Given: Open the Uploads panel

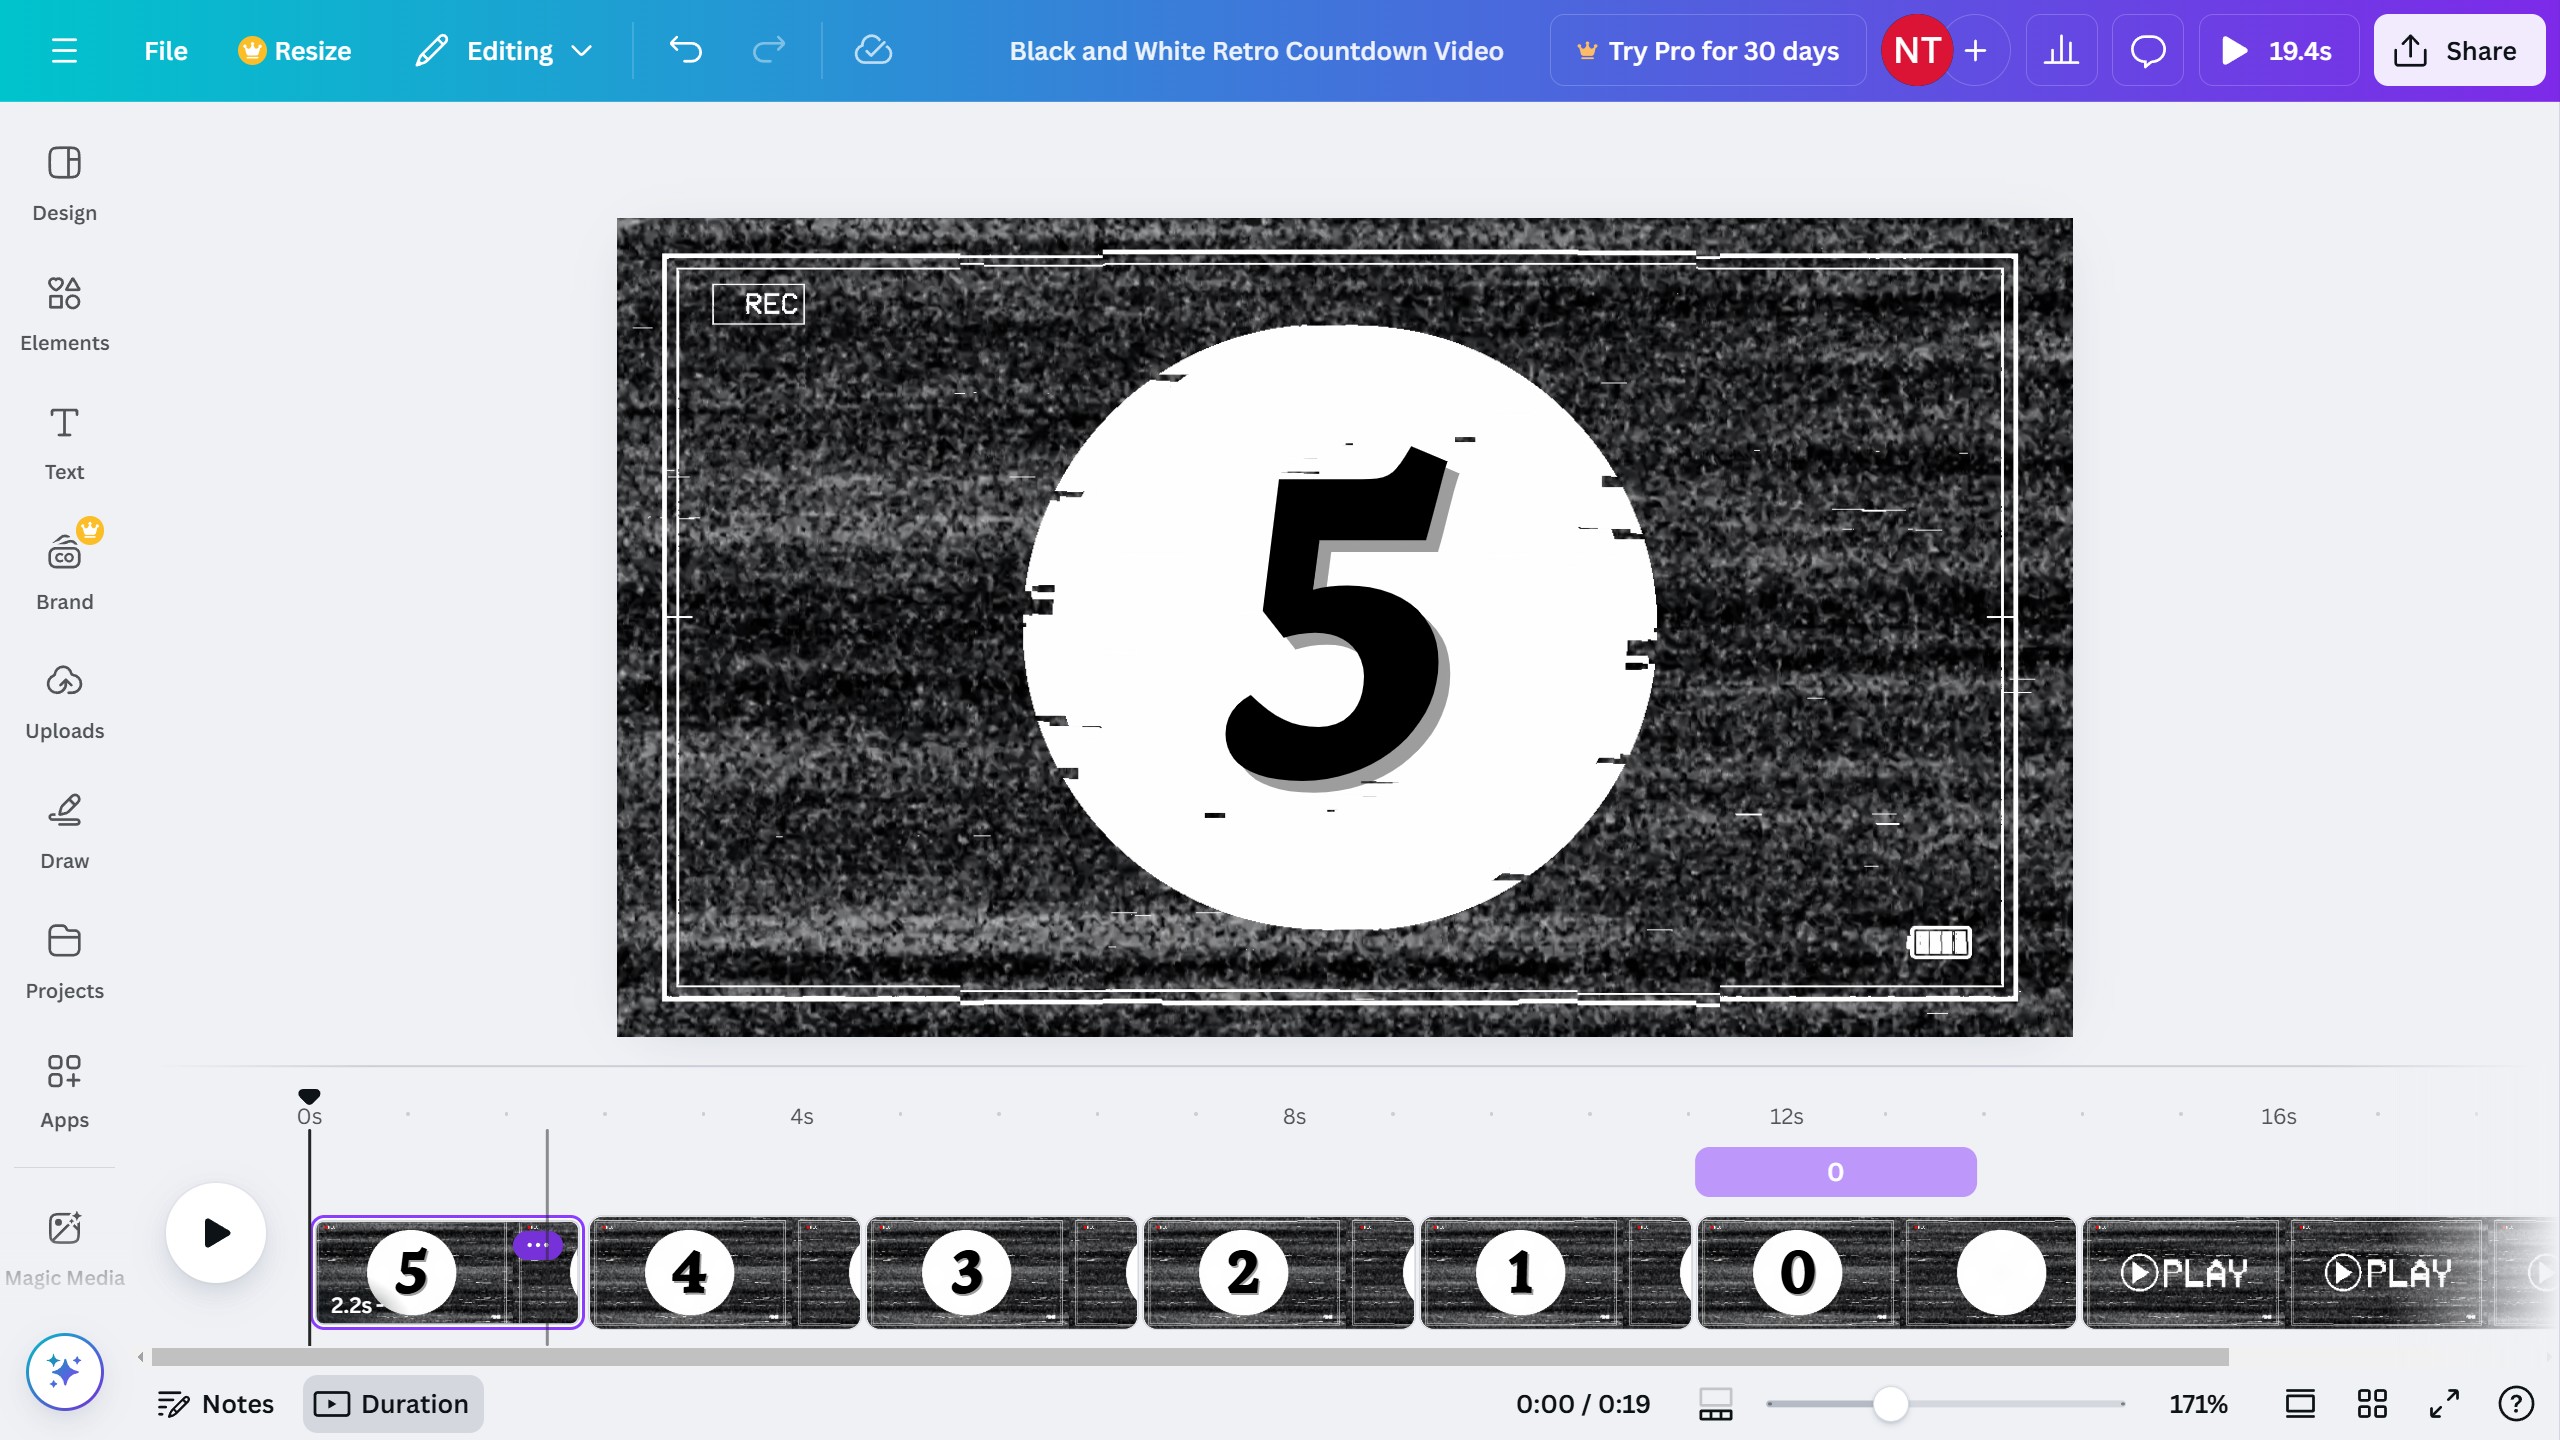Looking at the screenshot, I should click(x=64, y=701).
